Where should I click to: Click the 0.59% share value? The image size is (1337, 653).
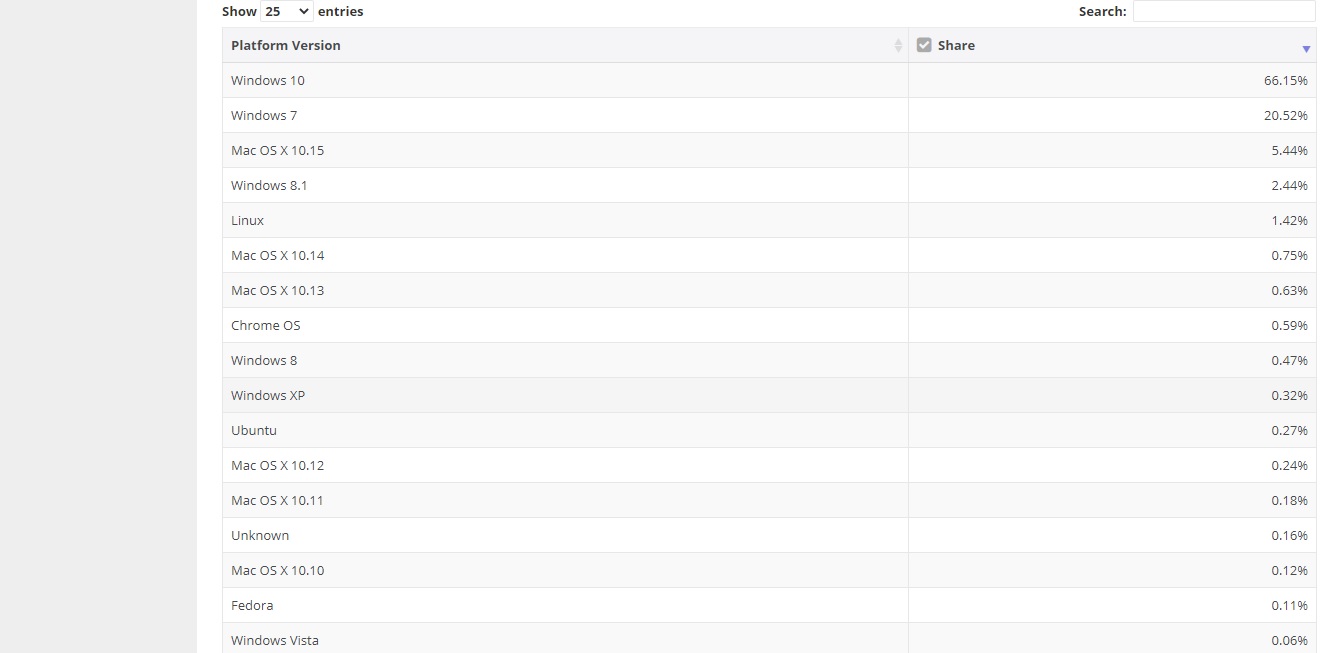1290,325
